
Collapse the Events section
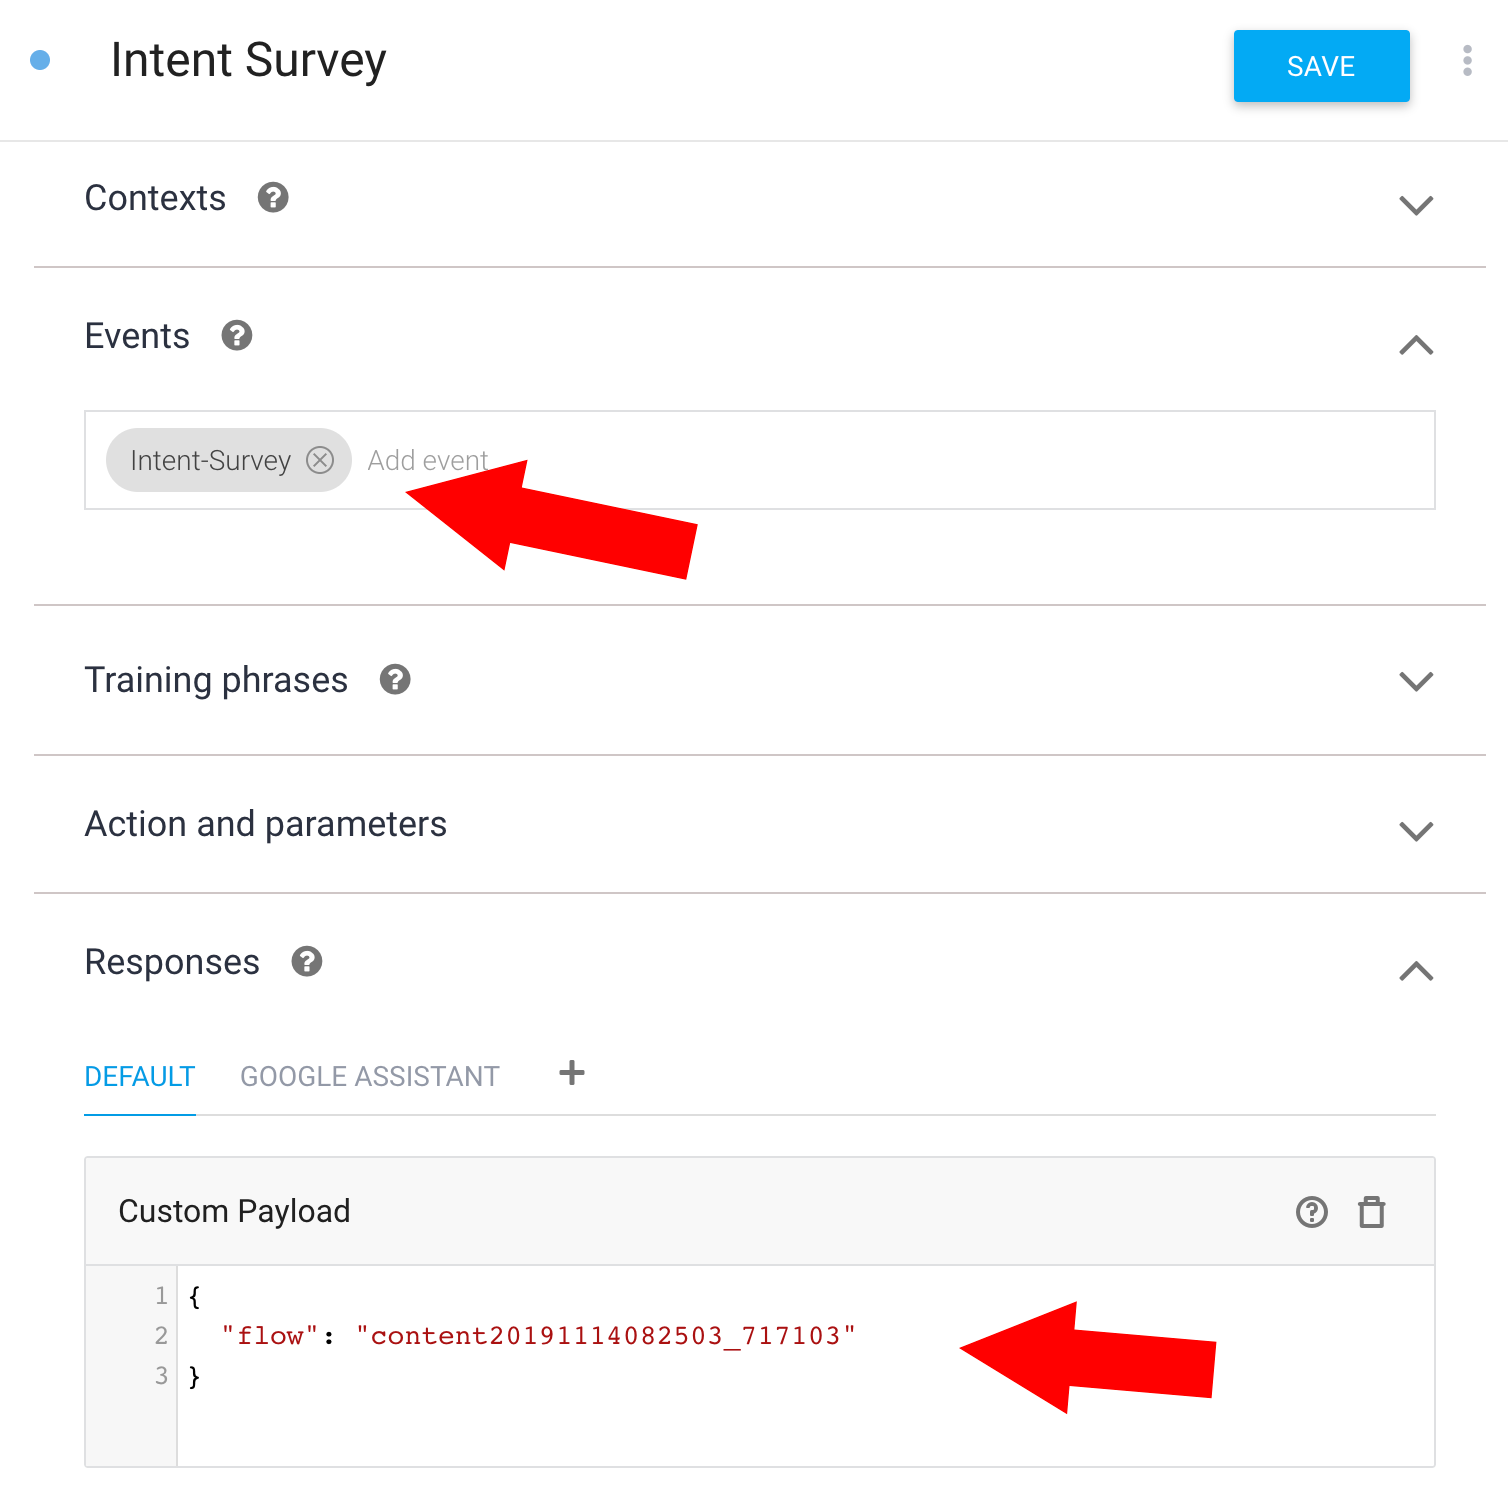[1416, 345]
